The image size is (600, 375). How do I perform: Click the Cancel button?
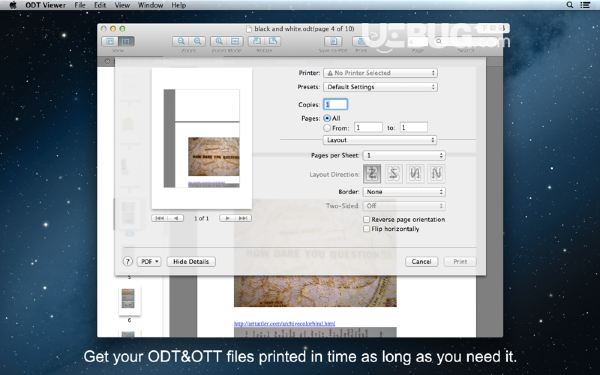tap(421, 261)
